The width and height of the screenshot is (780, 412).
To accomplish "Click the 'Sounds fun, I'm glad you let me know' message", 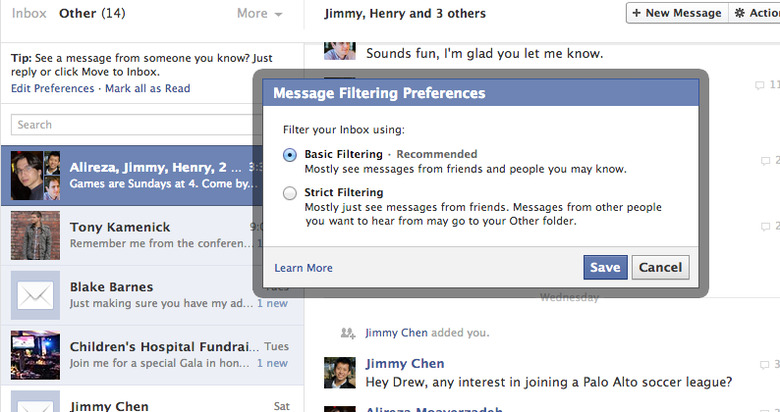I will tap(485, 53).
